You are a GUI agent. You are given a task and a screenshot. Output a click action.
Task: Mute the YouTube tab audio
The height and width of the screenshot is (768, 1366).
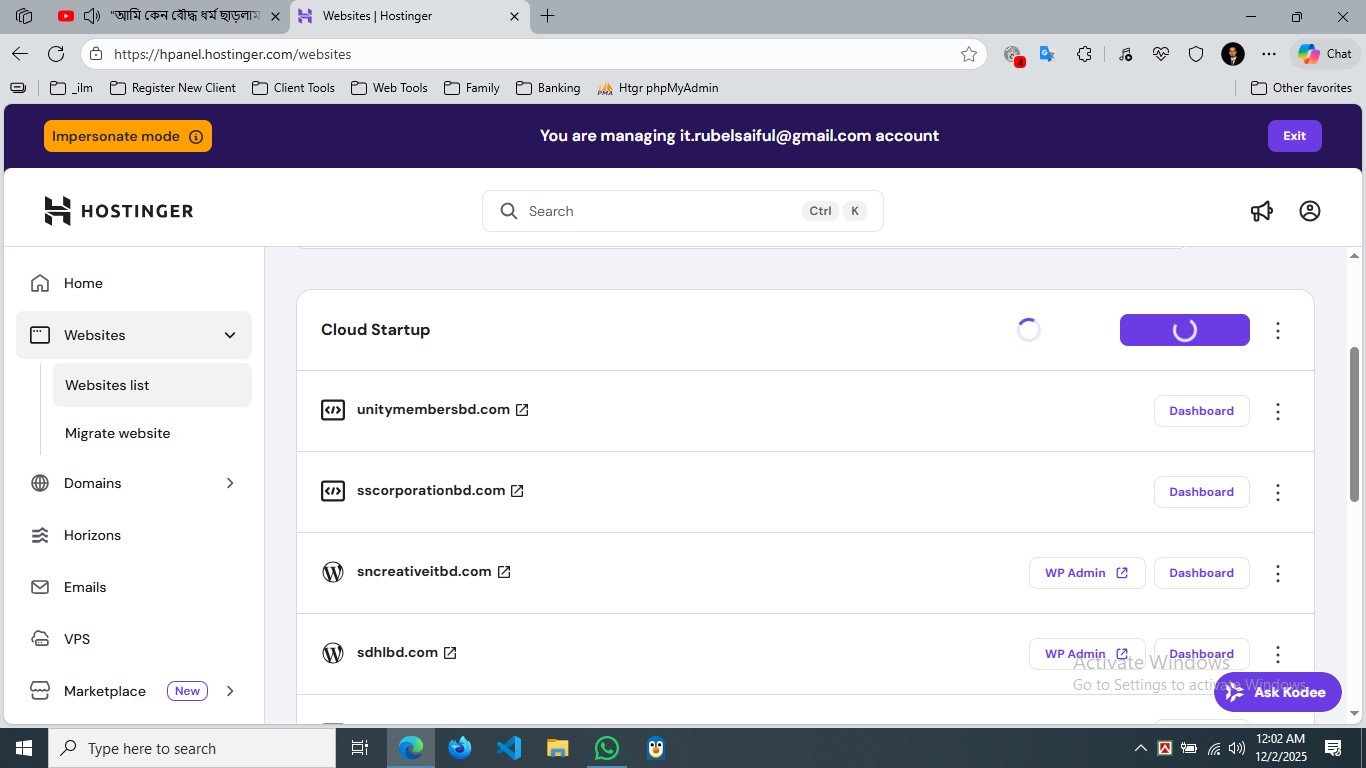[x=92, y=16]
